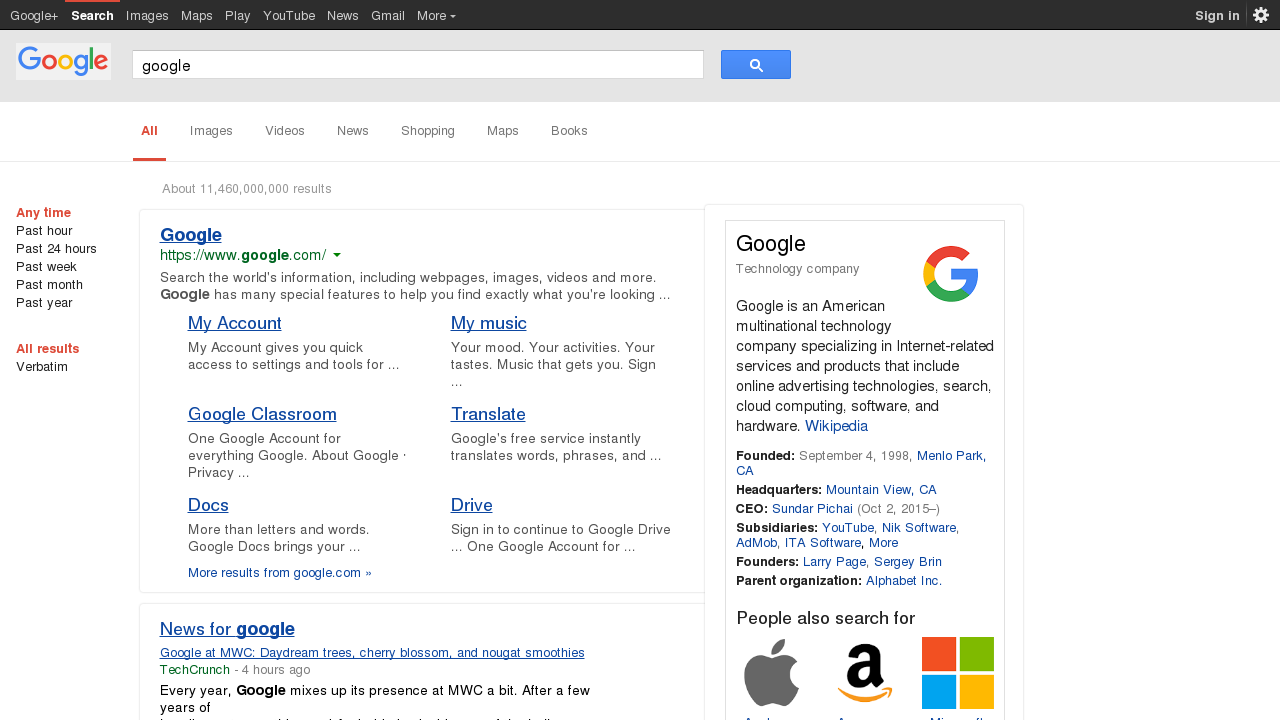Select the All results tab
The width and height of the screenshot is (1280, 720).
[149, 131]
